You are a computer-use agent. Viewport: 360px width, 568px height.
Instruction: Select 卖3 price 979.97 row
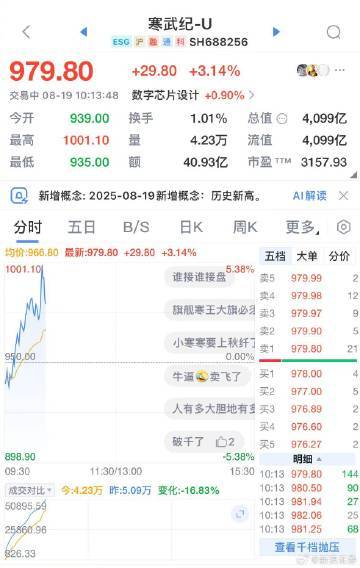pos(309,313)
